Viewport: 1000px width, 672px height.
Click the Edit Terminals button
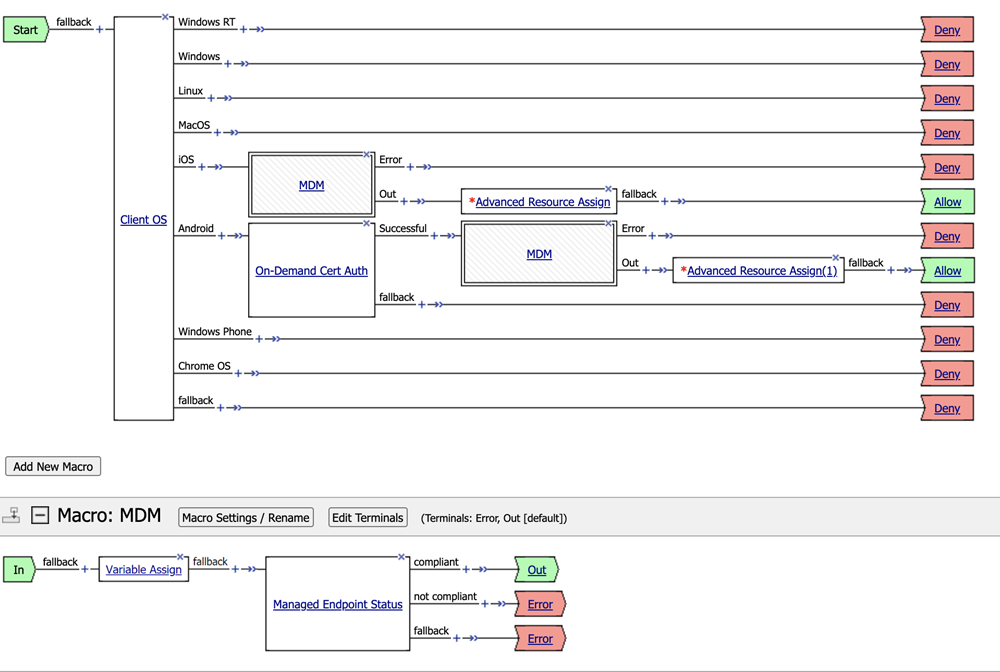pos(367,518)
